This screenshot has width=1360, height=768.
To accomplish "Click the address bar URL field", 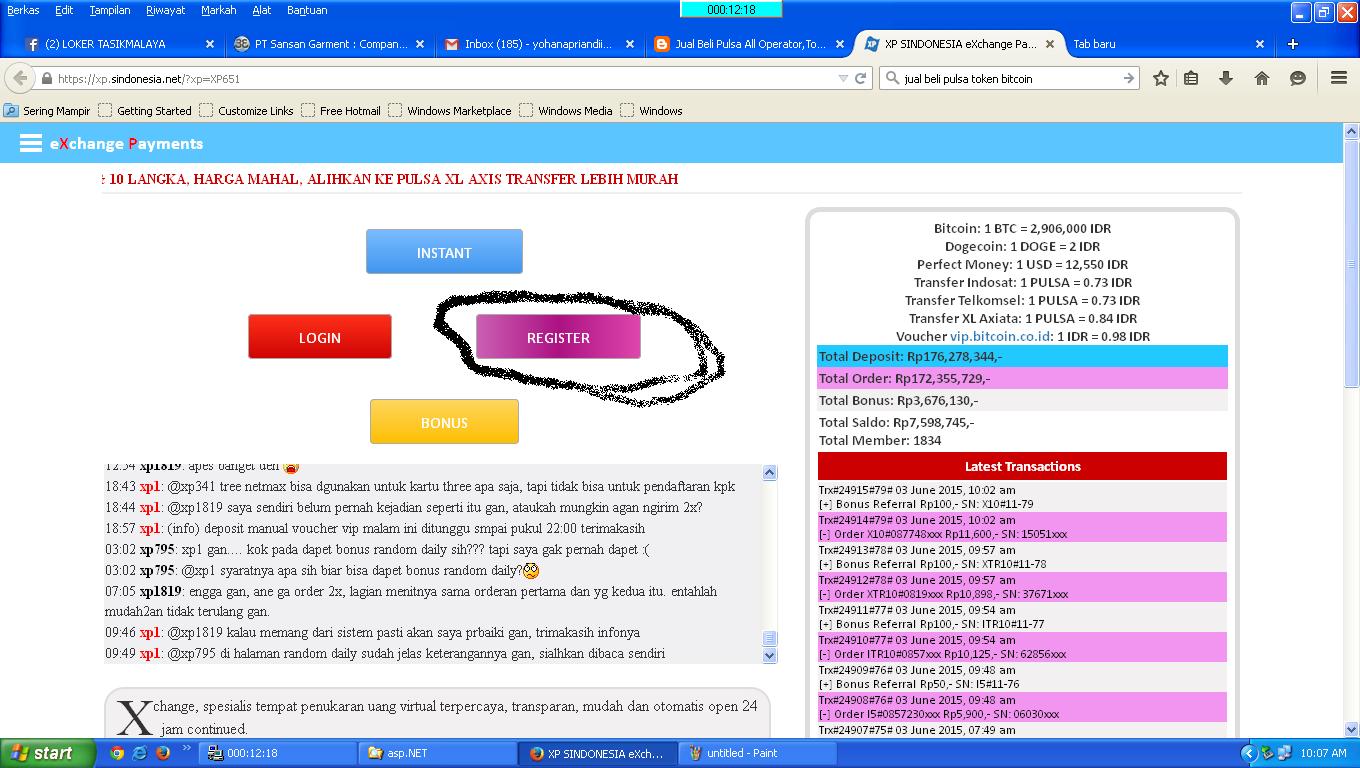I will coord(440,78).
